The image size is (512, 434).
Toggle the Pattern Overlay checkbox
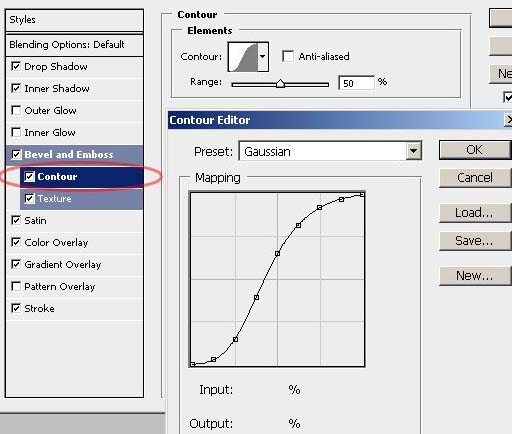pos(16,286)
